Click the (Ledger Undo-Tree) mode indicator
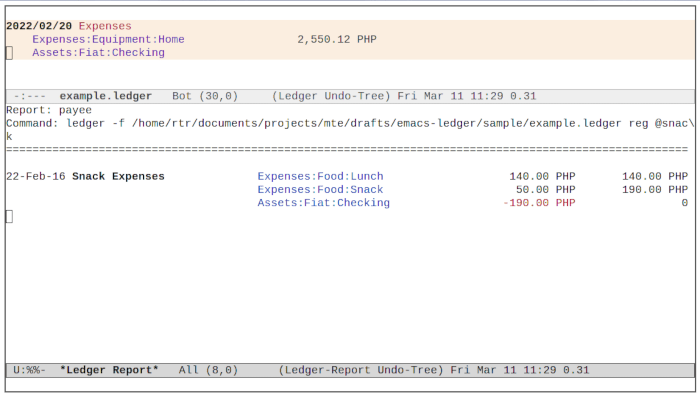700x397 pixels. 331,96
